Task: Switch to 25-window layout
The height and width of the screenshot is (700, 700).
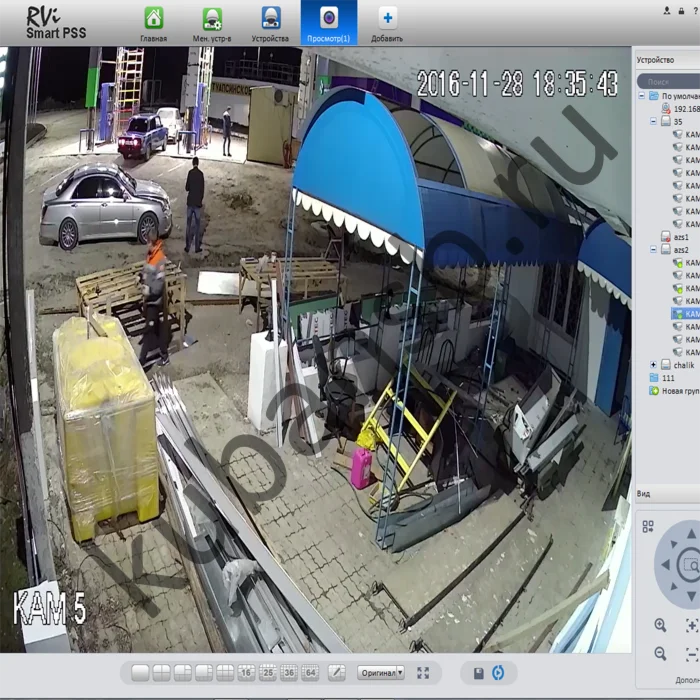Action: pos(268,673)
